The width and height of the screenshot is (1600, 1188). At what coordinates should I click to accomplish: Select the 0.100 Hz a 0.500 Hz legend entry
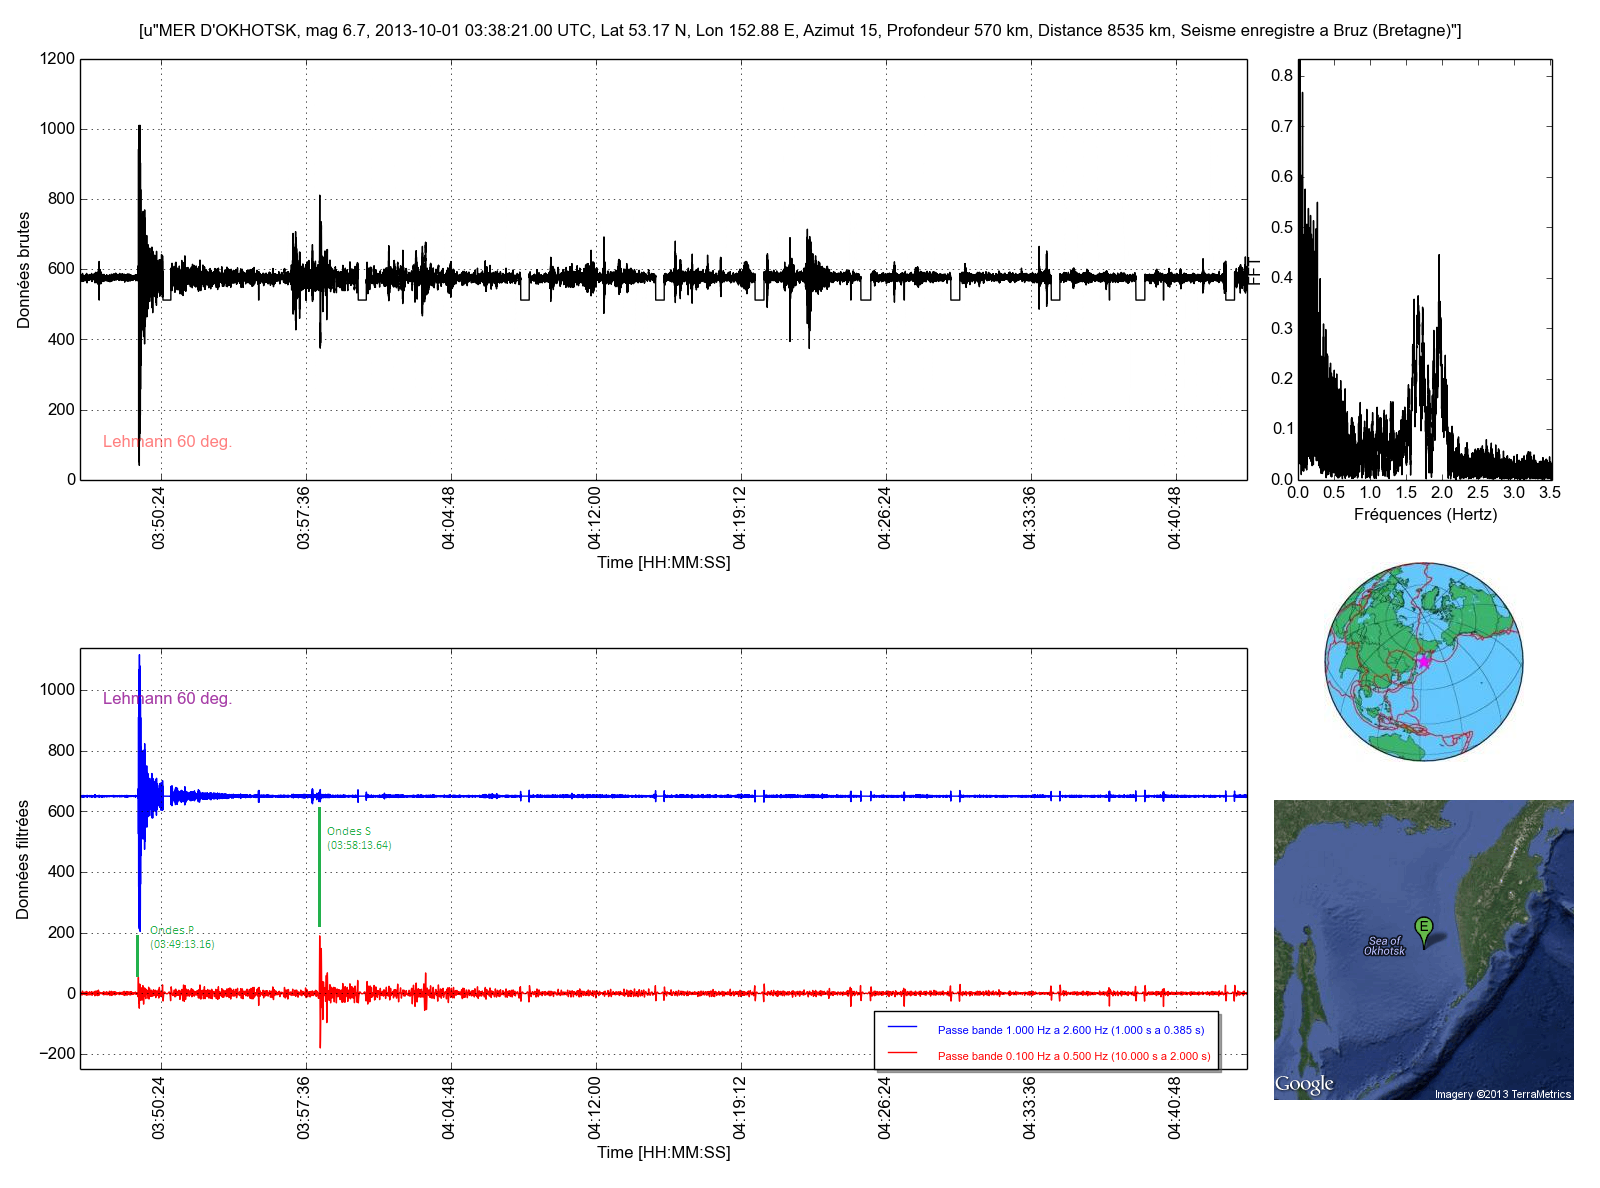pos(1073,1056)
